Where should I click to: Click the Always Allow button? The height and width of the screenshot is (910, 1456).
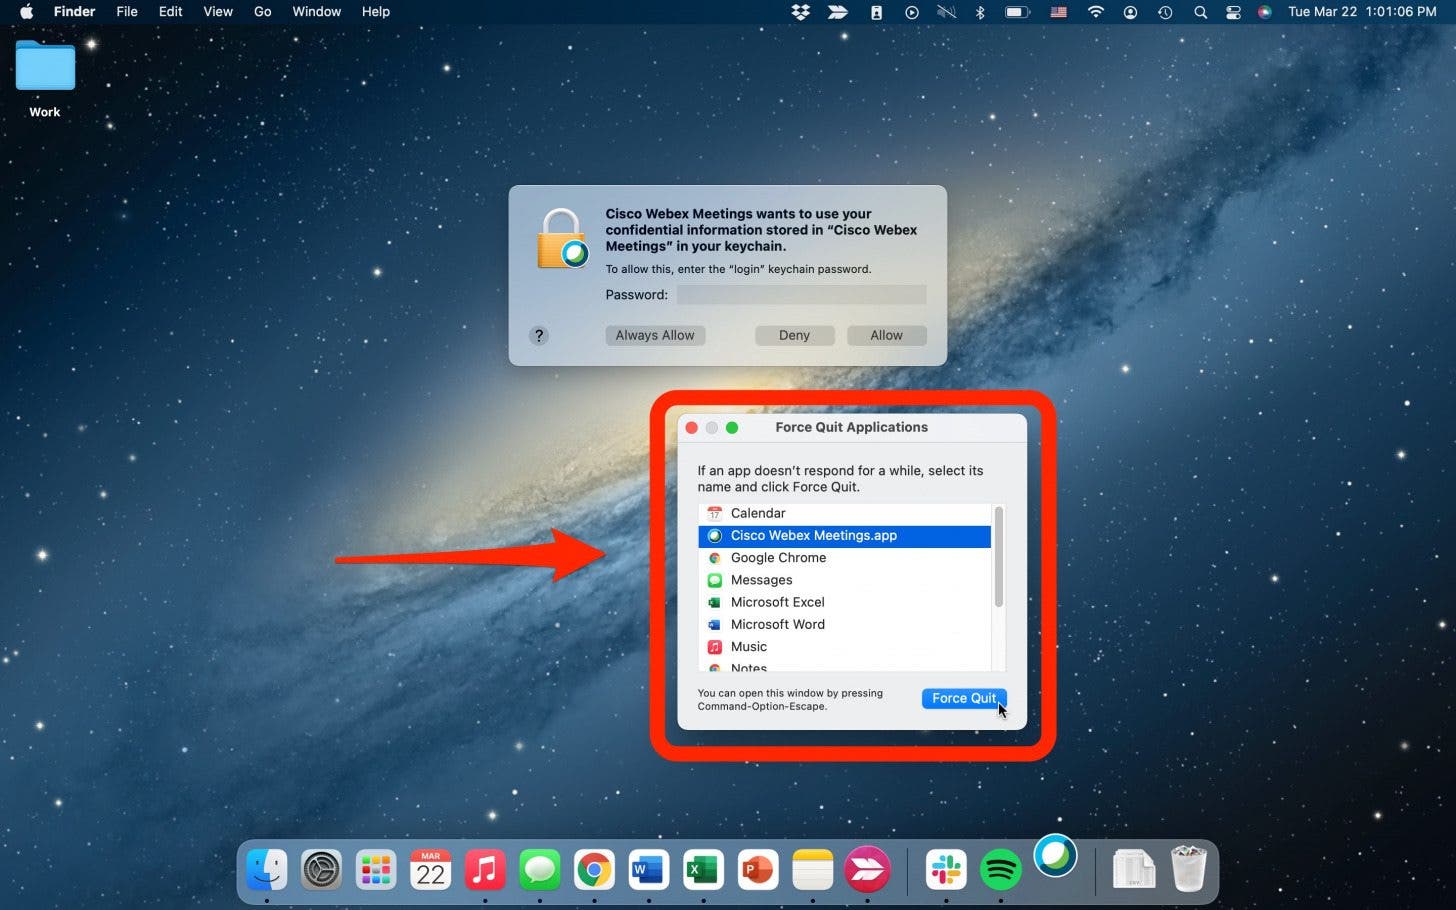coord(655,336)
